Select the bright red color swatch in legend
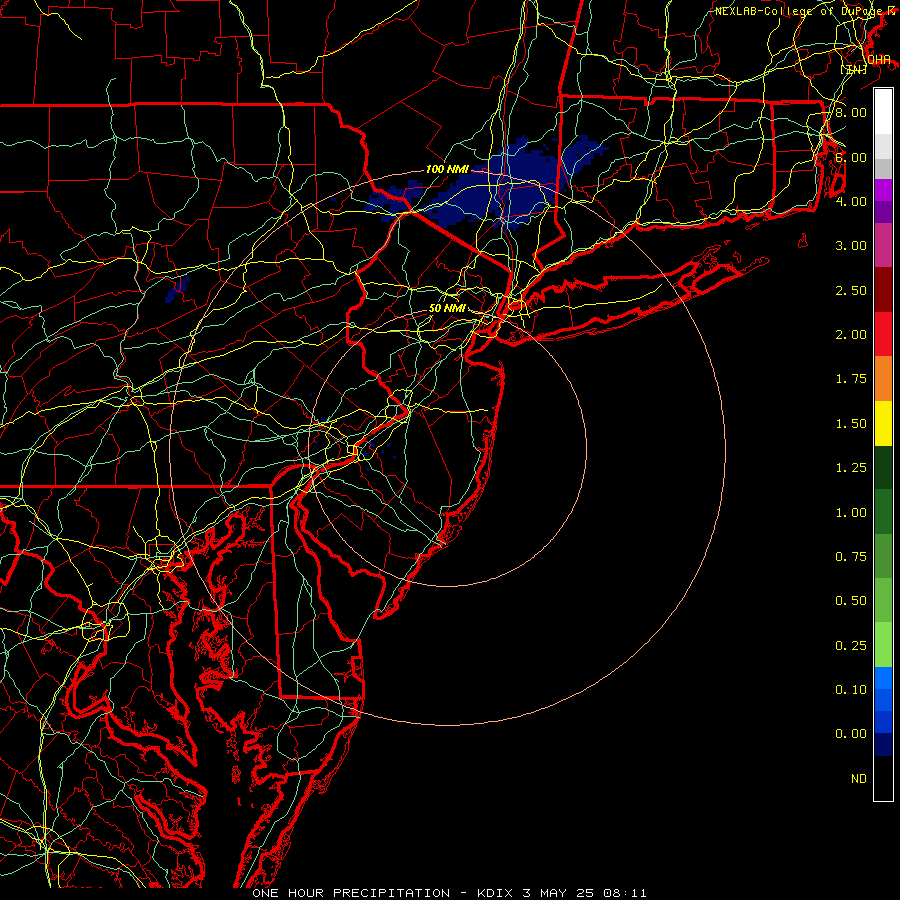 883,334
